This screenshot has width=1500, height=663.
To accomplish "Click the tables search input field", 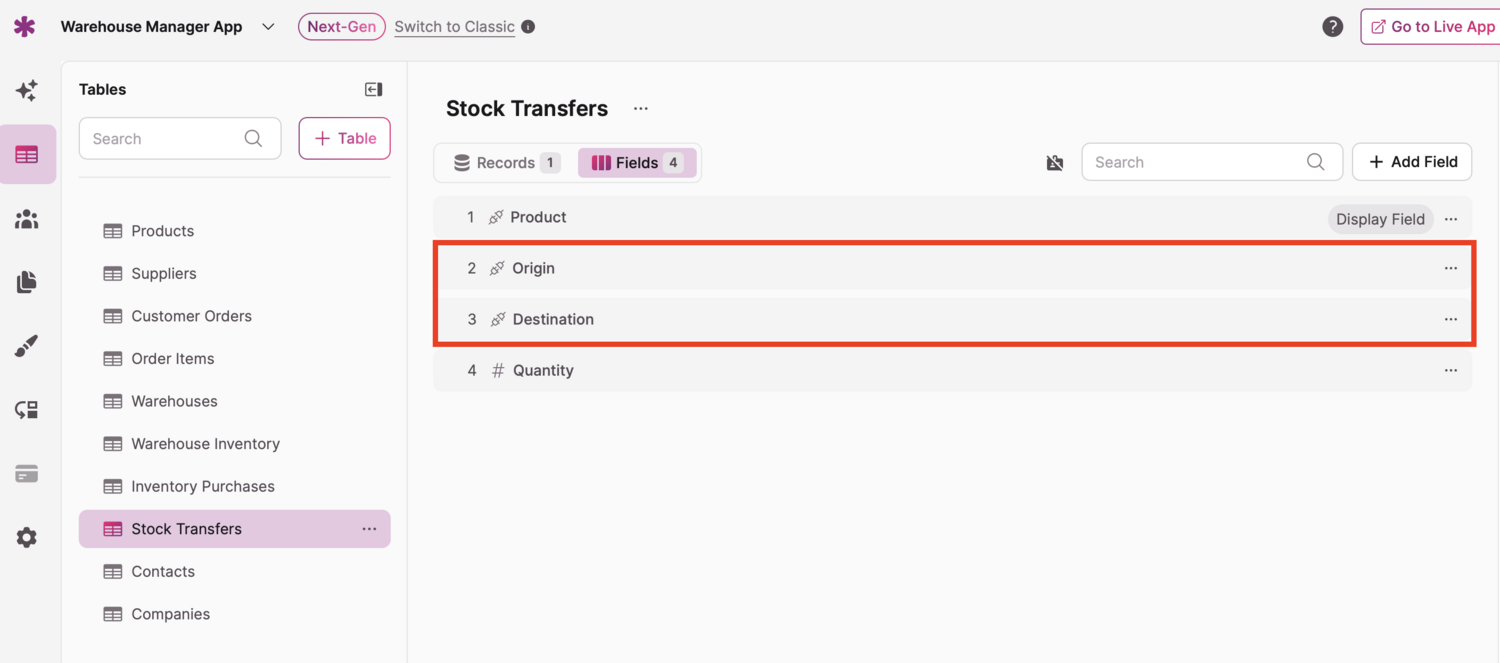I will (x=165, y=139).
